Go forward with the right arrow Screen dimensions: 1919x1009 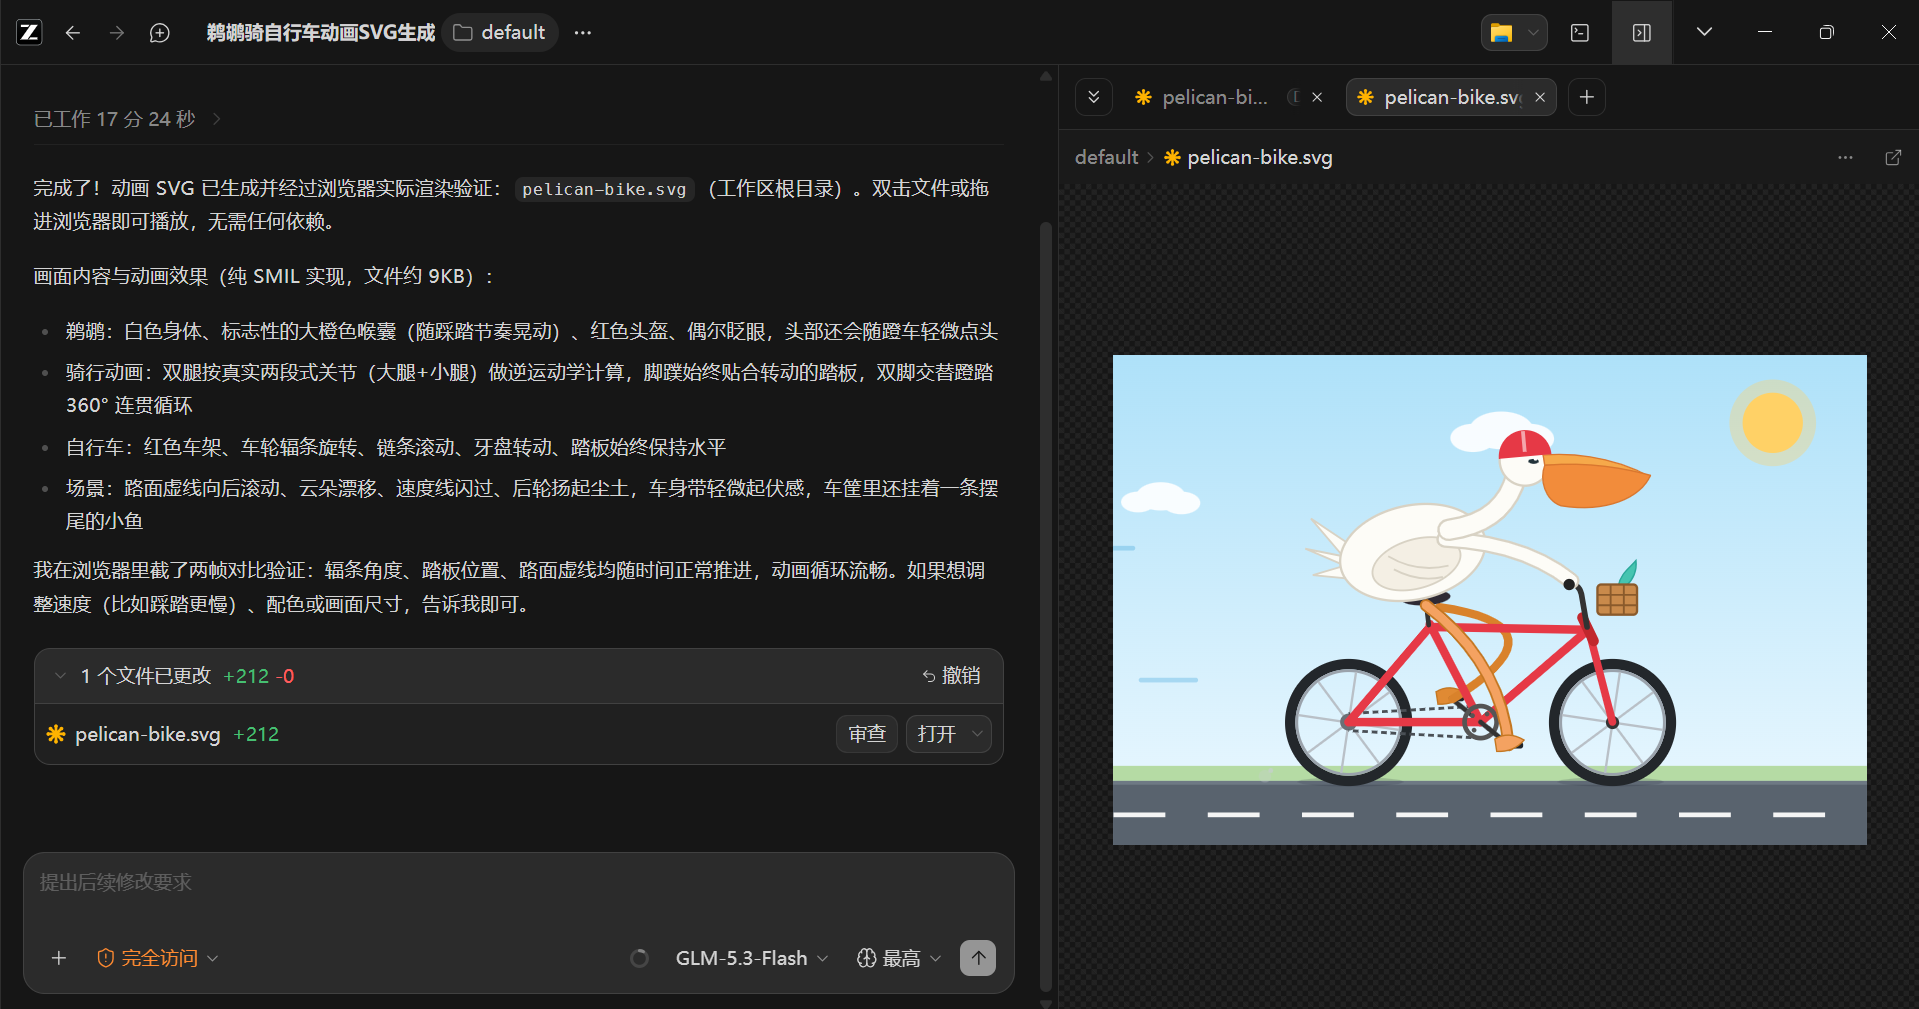pos(117,33)
